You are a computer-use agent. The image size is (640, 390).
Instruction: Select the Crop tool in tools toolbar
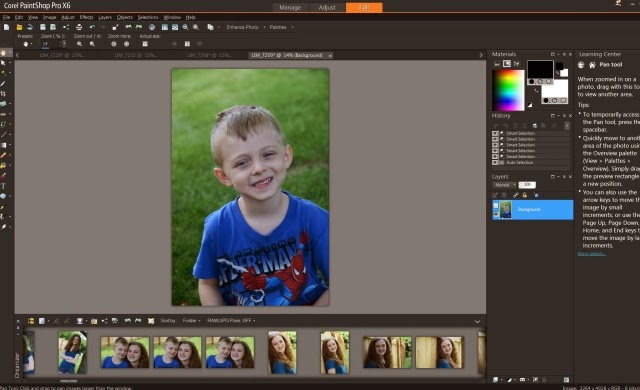point(3,93)
